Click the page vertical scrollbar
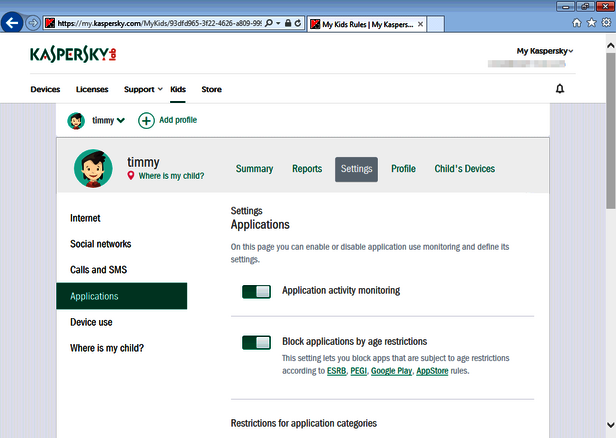 click(609, 250)
